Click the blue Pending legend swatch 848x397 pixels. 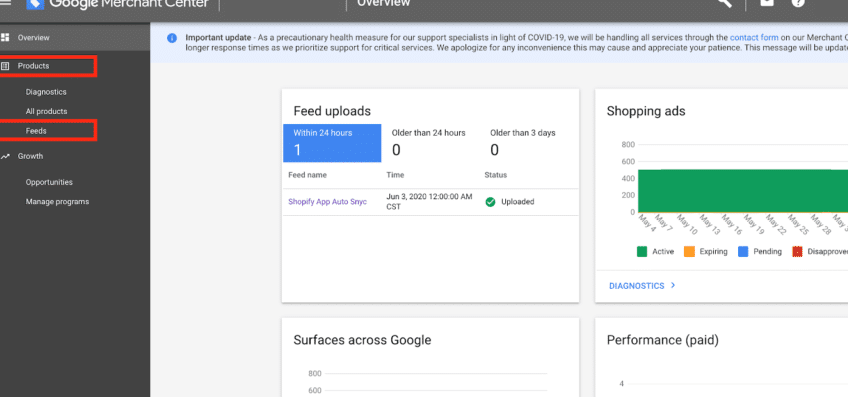(743, 252)
